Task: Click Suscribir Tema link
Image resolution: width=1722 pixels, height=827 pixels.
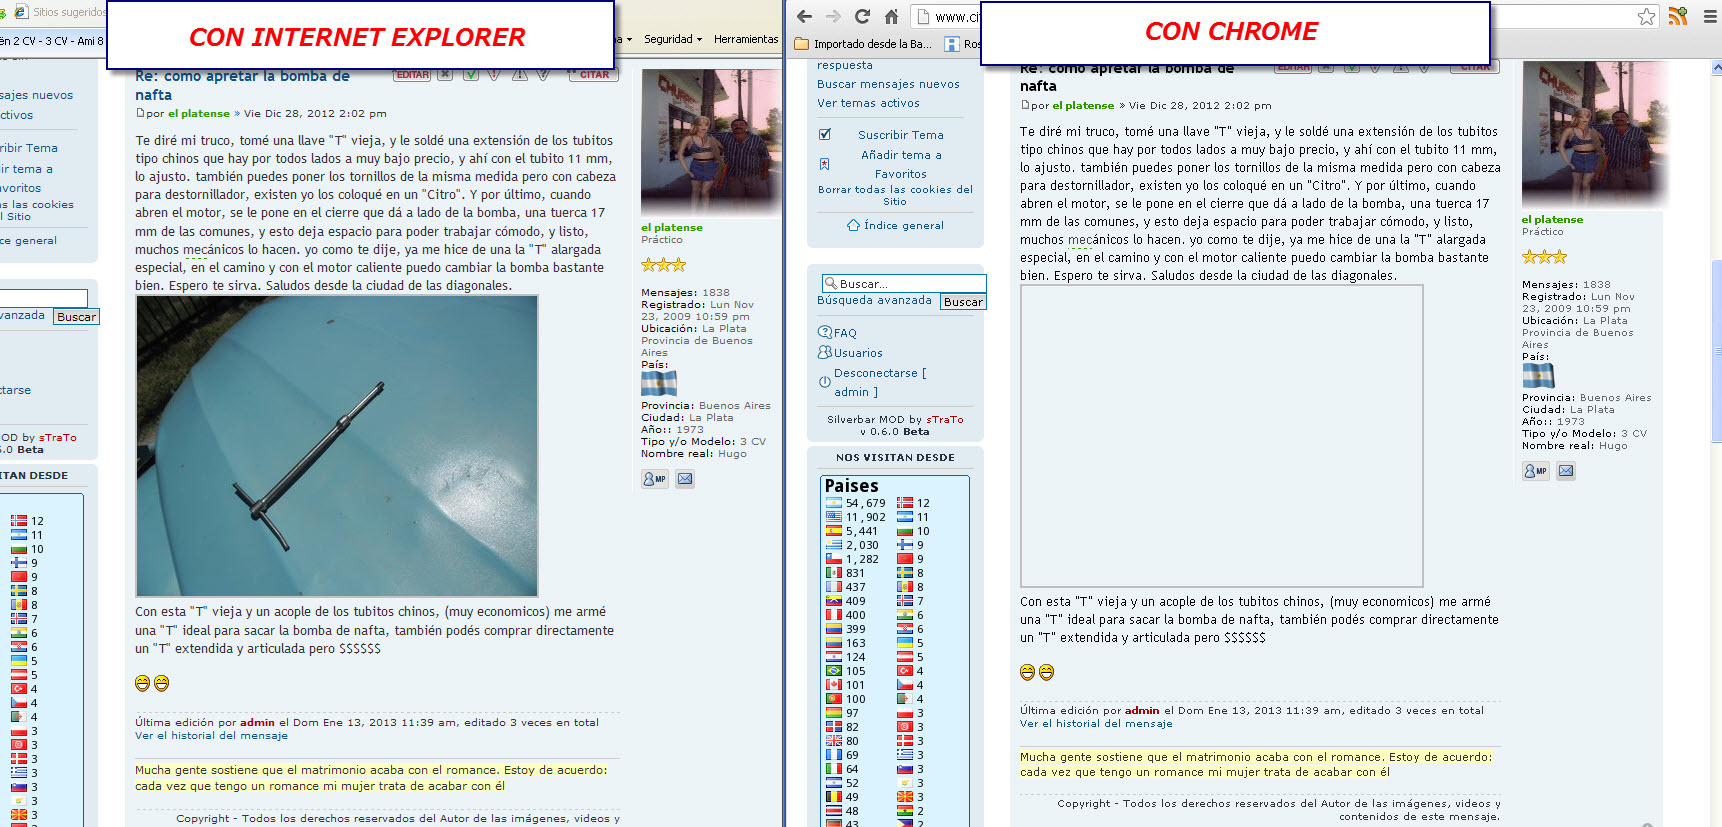Action: [900, 135]
